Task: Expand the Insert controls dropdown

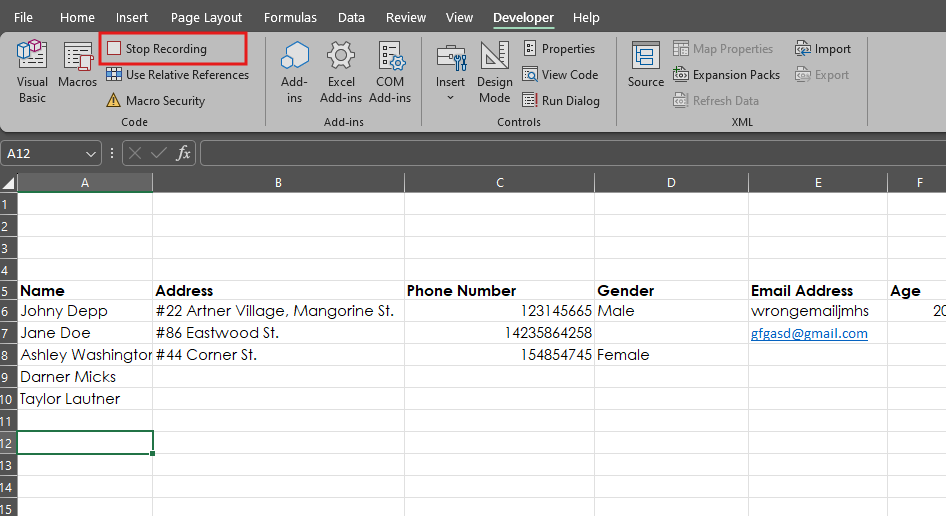Action: pyautogui.click(x=450, y=98)
